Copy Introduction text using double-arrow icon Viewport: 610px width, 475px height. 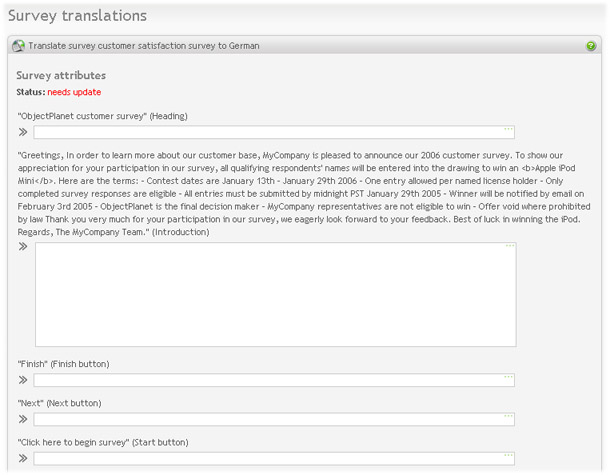(23, 246)
